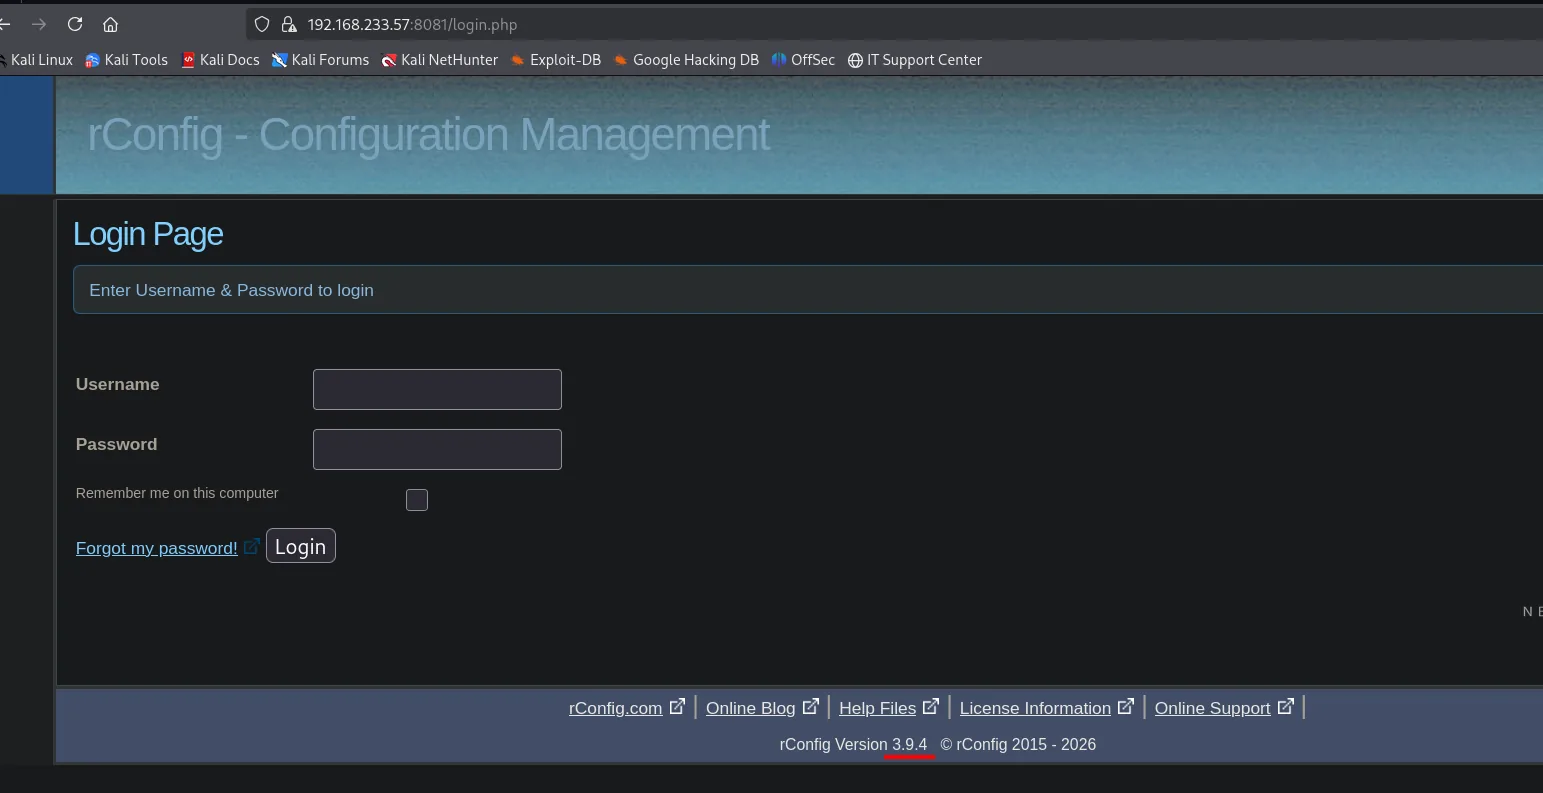This screenshot has height=793, width=1543.
Task: Go to the browser home page icon
Action: (111, 24)
